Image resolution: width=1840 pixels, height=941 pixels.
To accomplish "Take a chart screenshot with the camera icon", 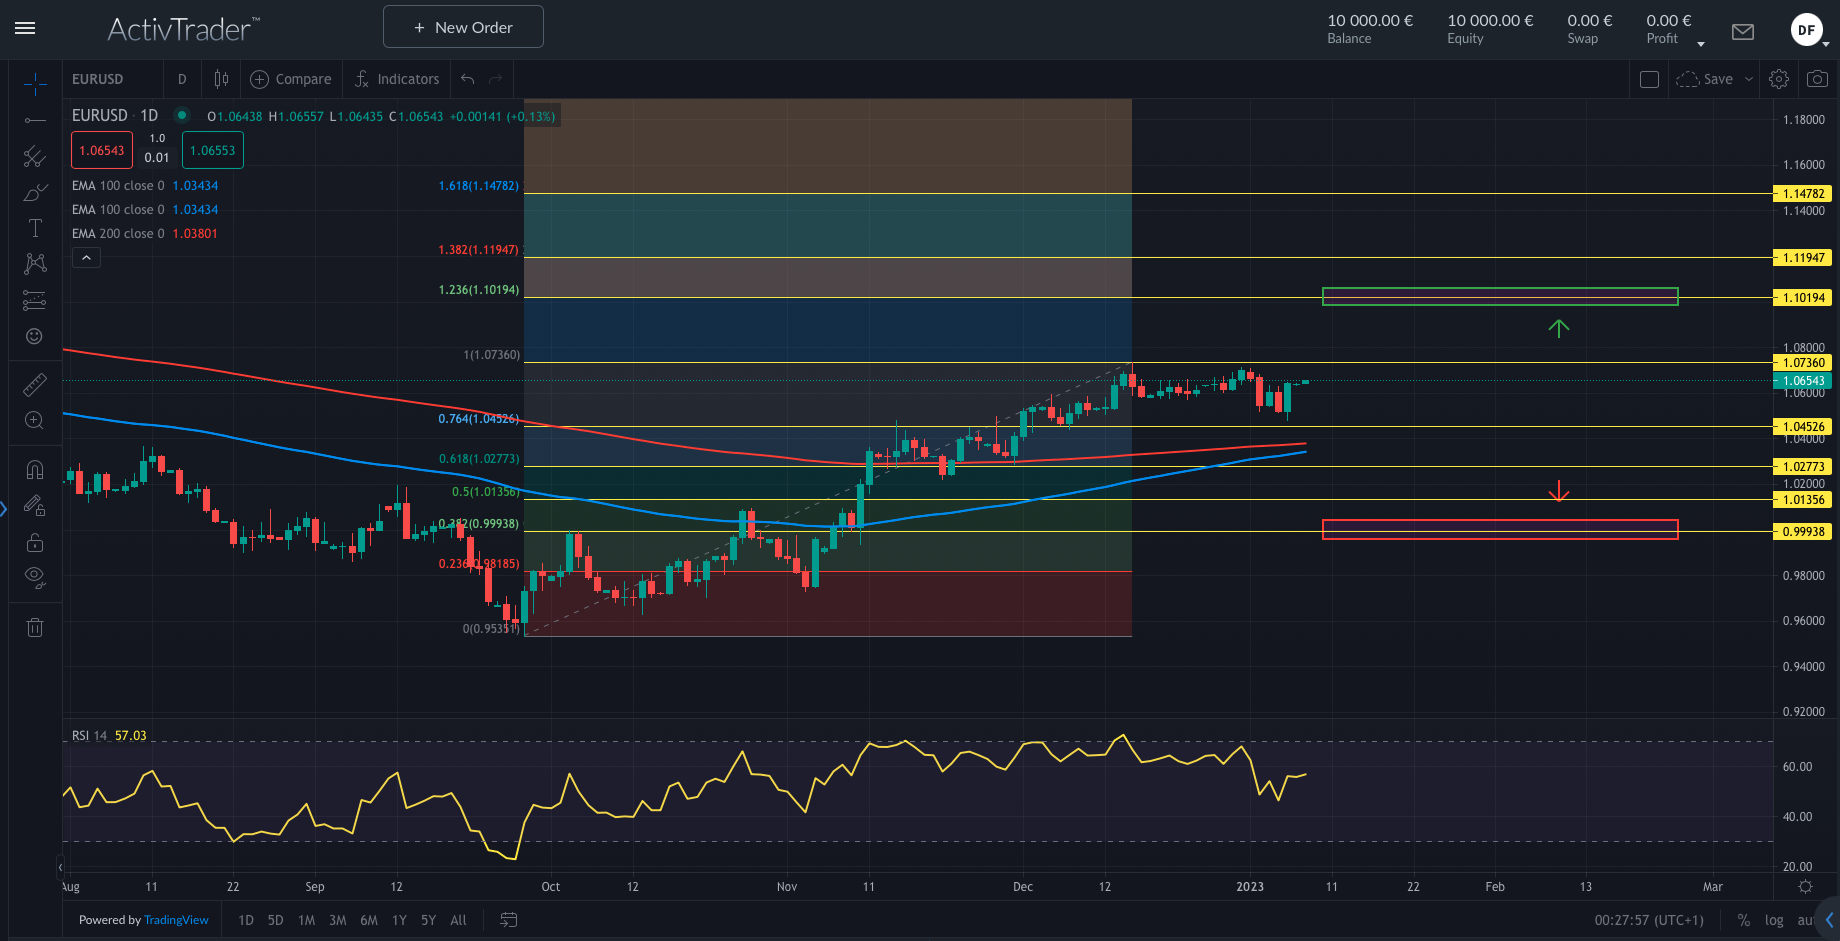I will click(x=1817, y=79).
